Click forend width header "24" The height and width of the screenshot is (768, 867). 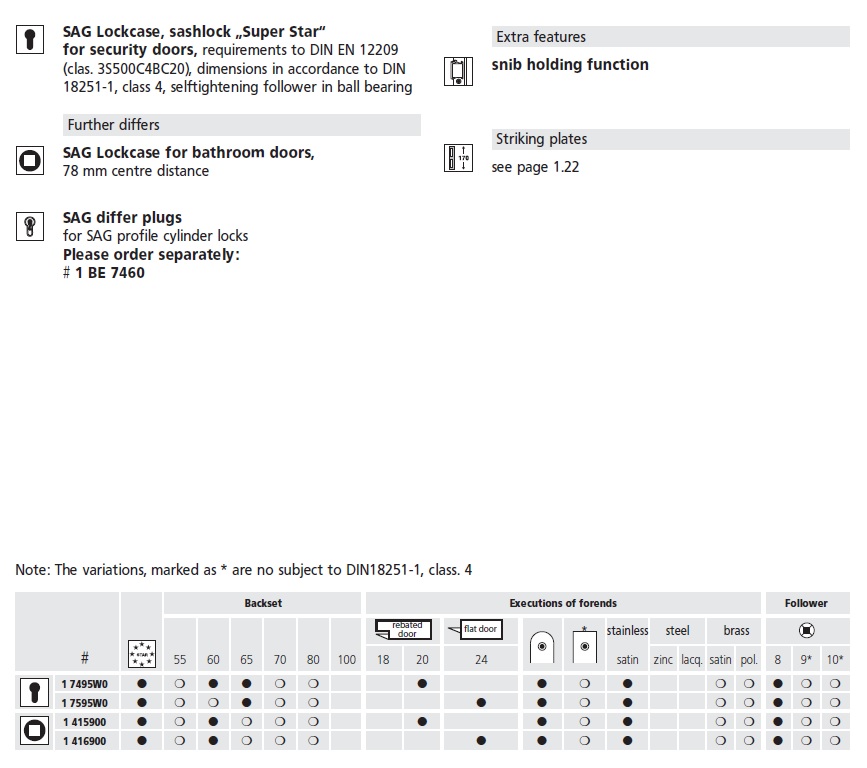tap(481, 660)
